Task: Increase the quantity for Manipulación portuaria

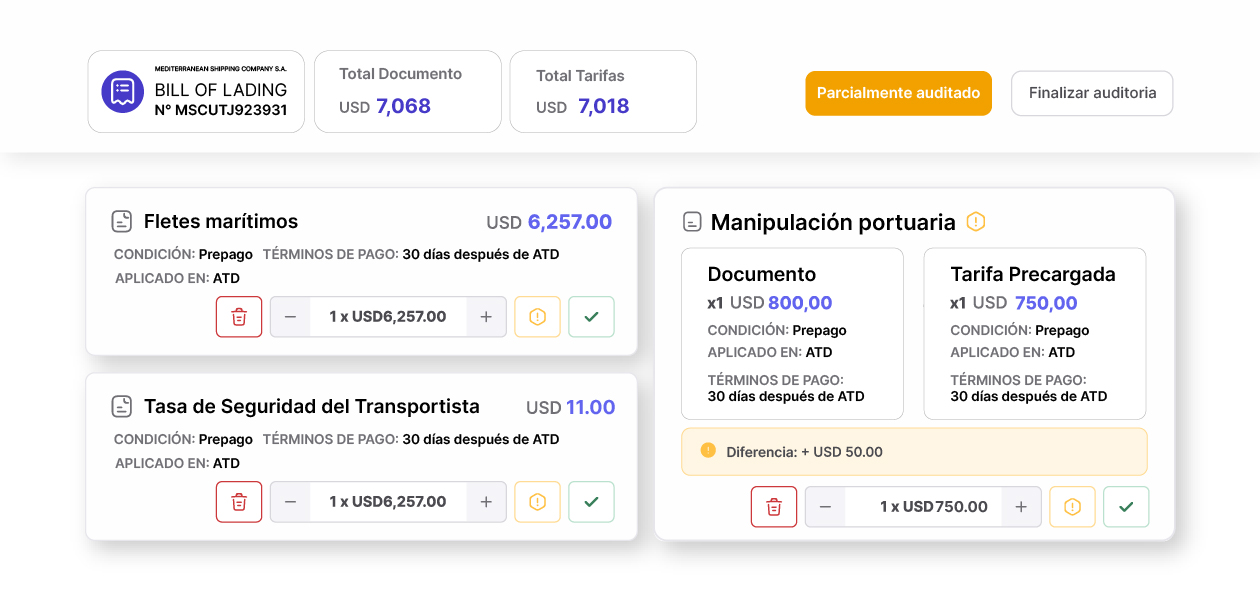Action: point(1021,507)
